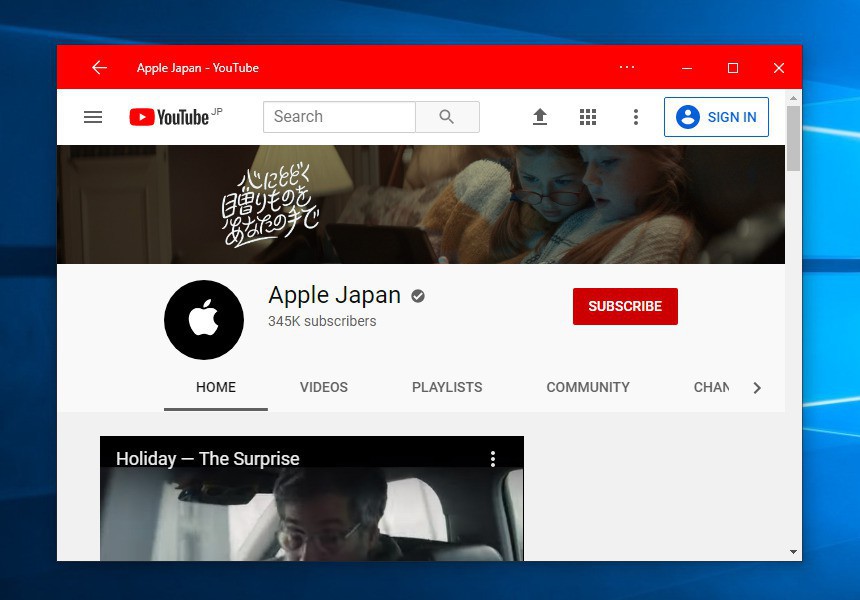This screenshot has height=600, width=860.
Task: Select the HOME tab
Action: point(216,387)
